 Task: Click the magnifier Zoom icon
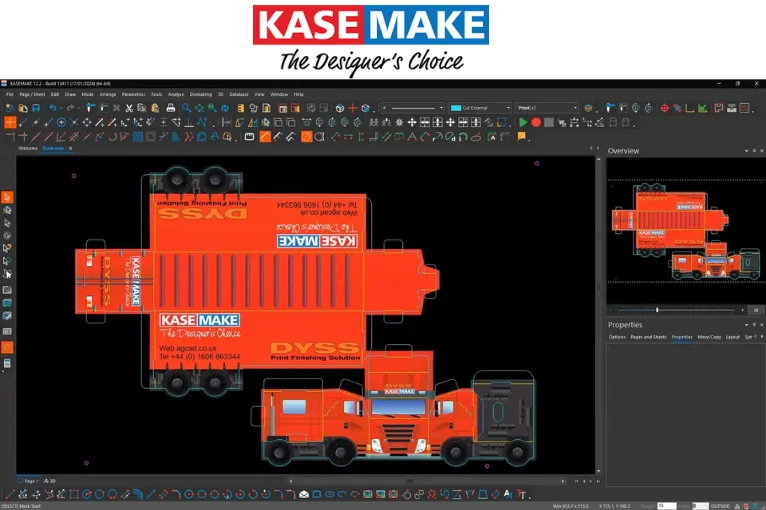pos(185,108)
